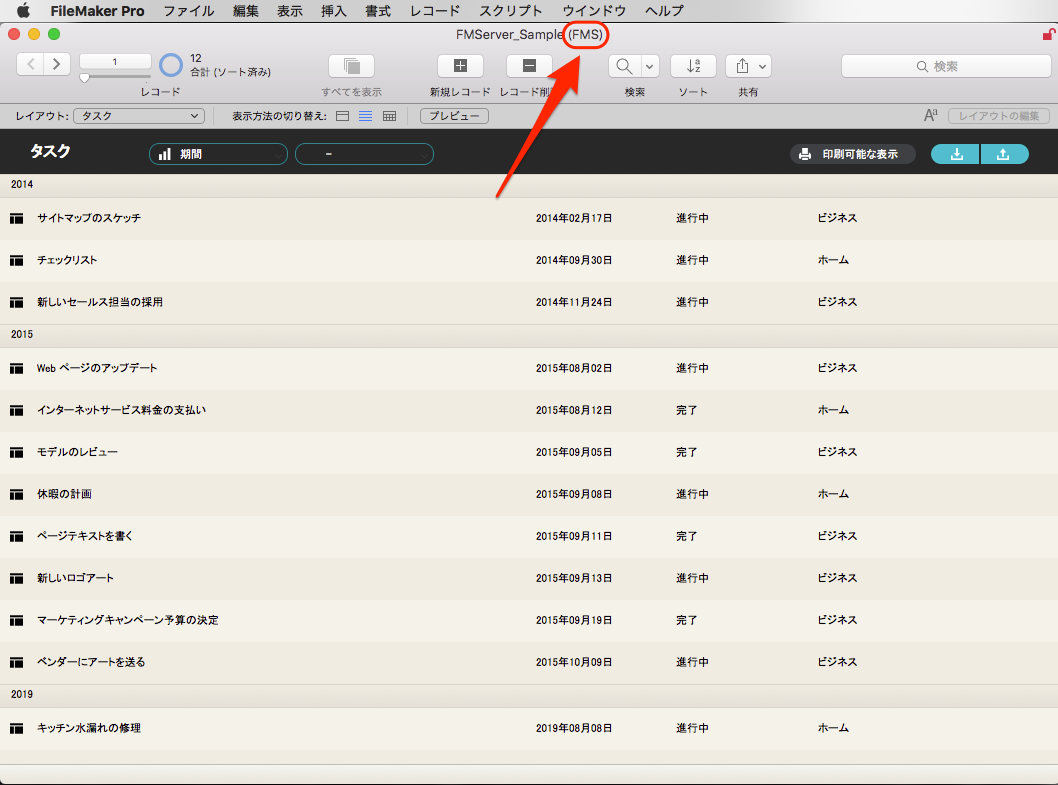Click the プレビュー button
This screenshot has height=785, width=1058.
pos(453,116)
